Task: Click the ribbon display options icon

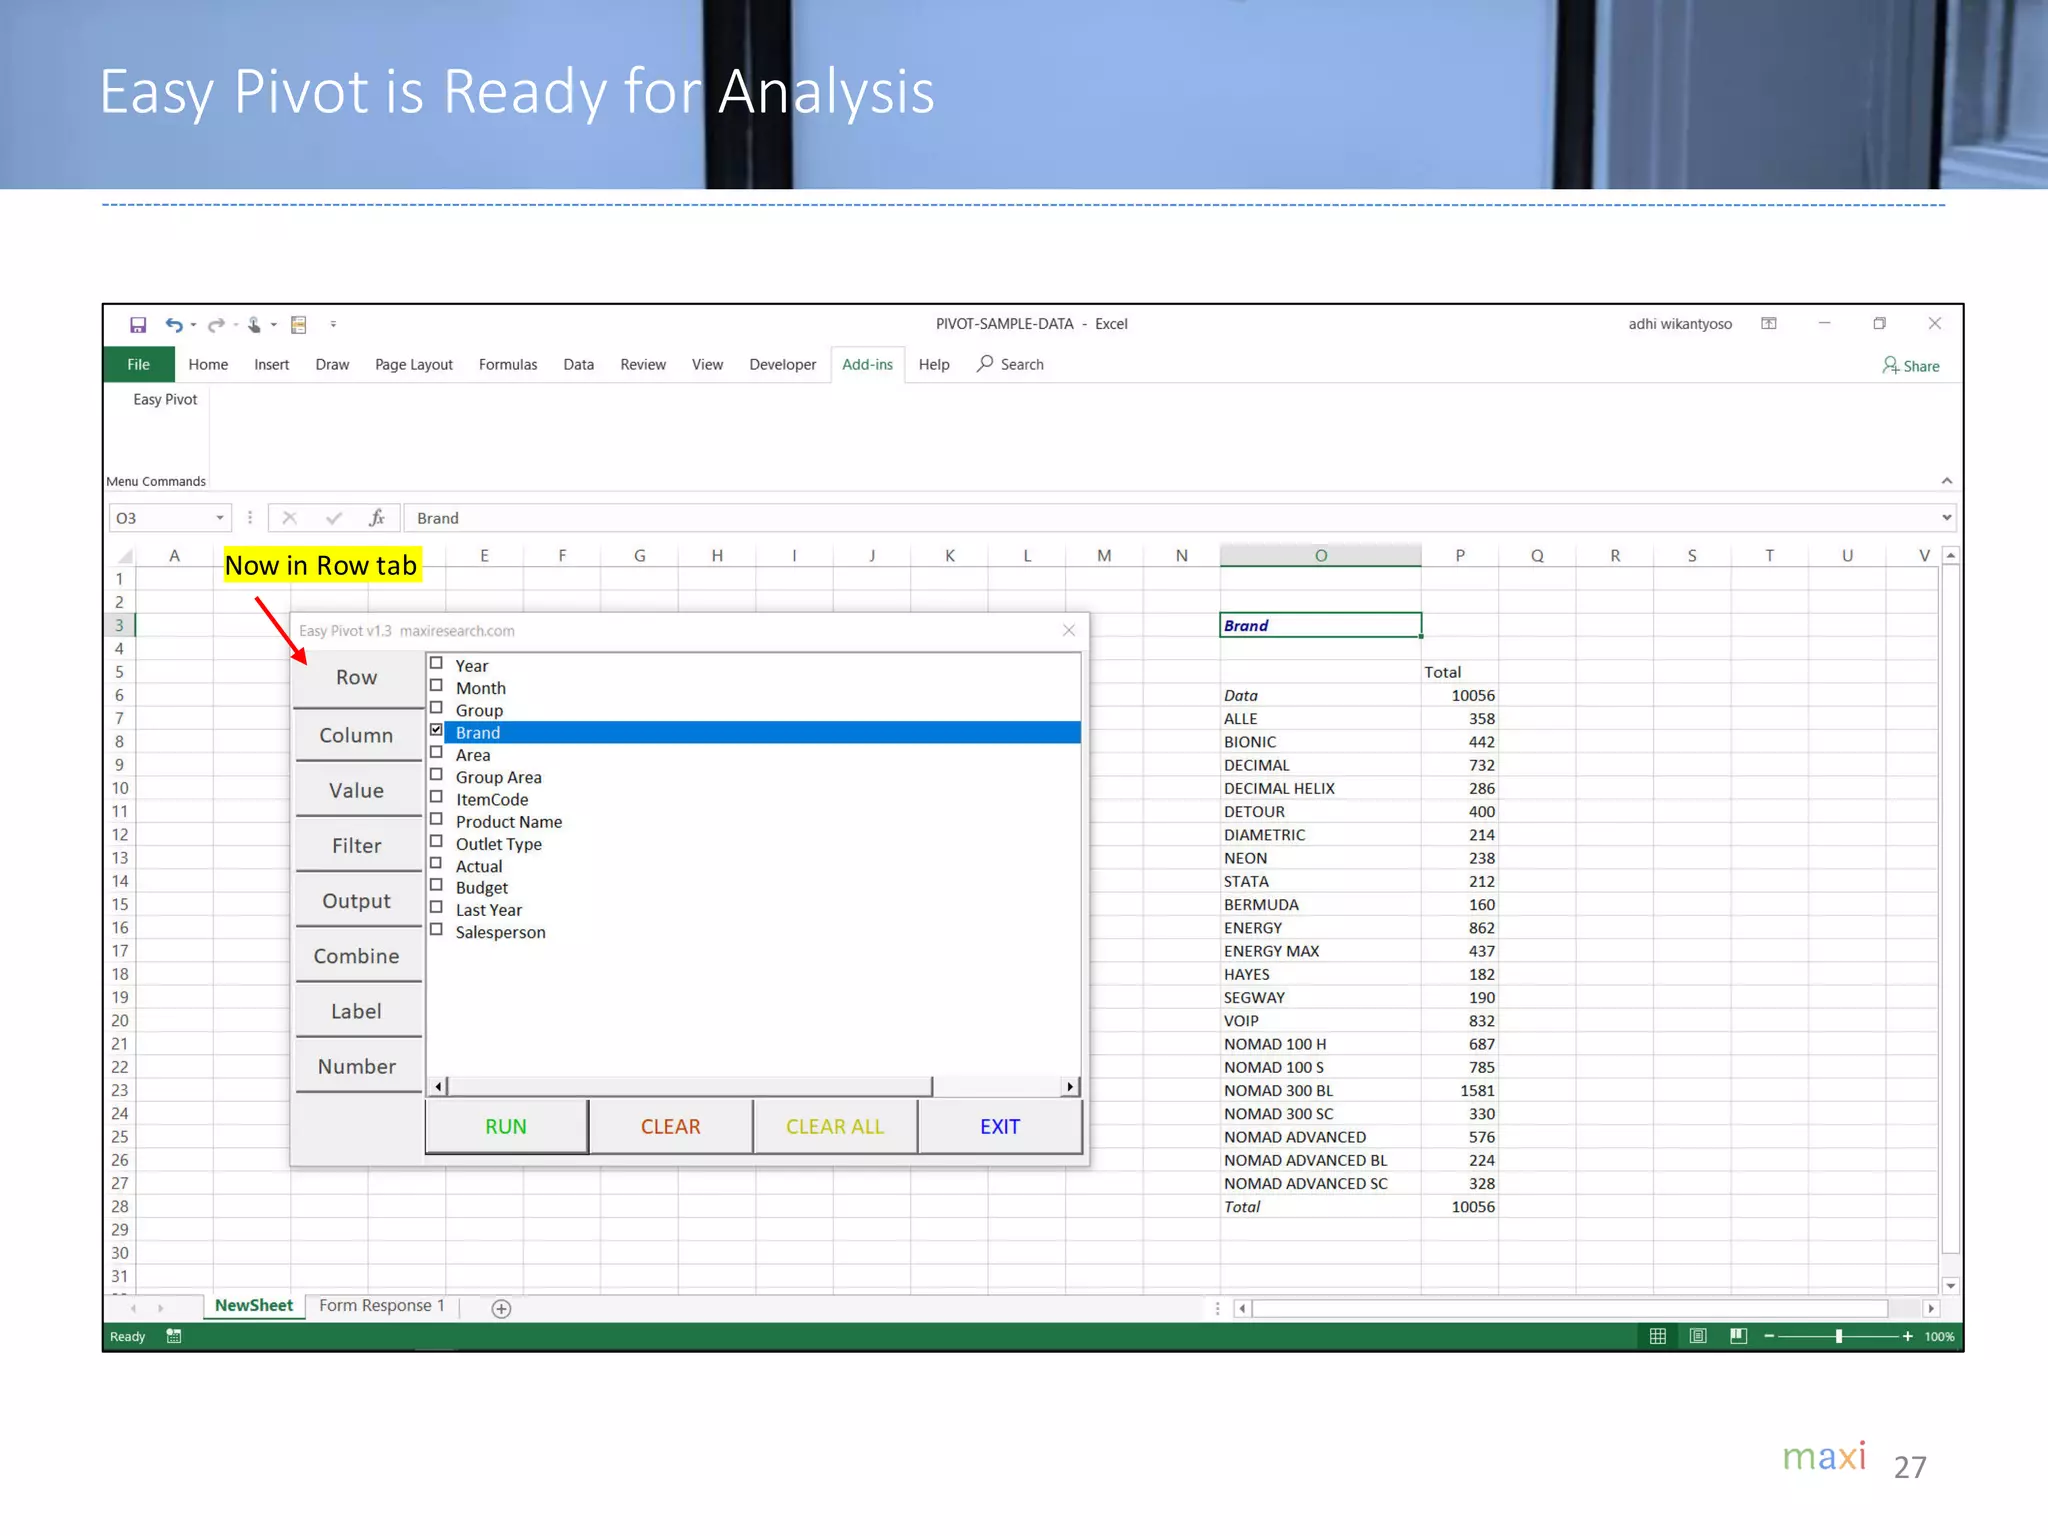Action: coord(1769,324)
